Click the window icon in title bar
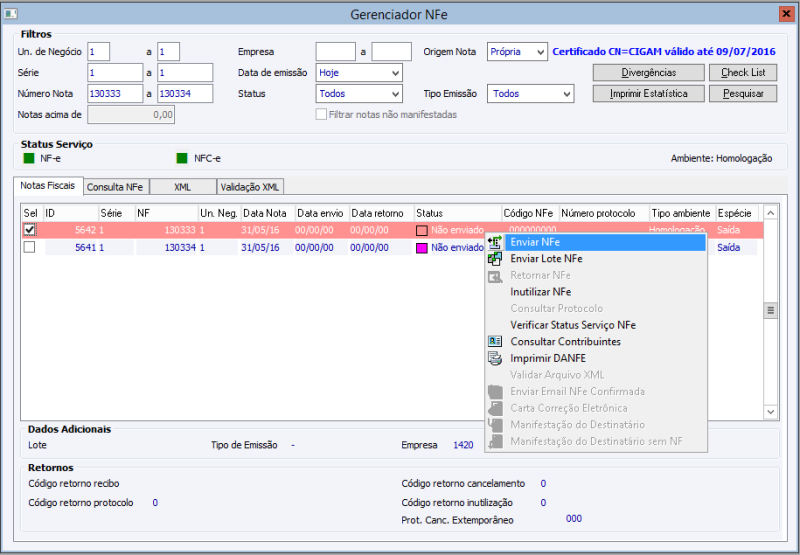This screenshot has width=800, height=555. pos(10,14)
